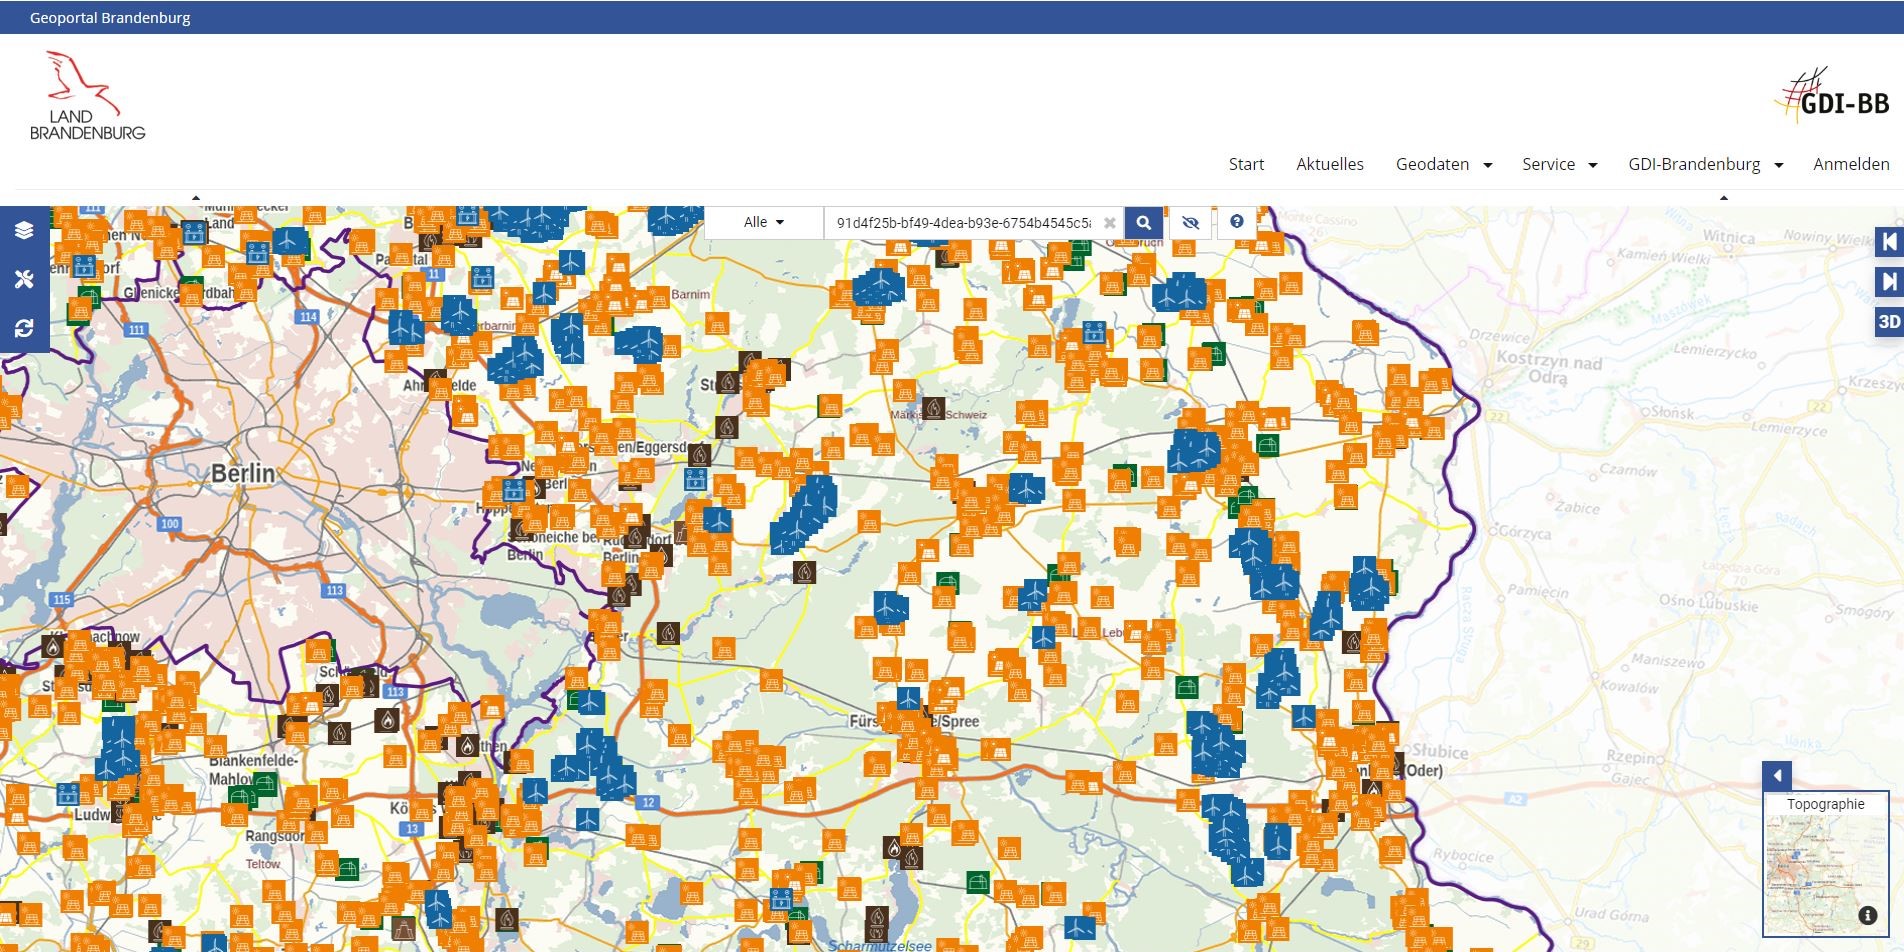This screenshot has width=1904, height=952.
Task: Collapse the Topographie overview map panel
Action: 1778,773
